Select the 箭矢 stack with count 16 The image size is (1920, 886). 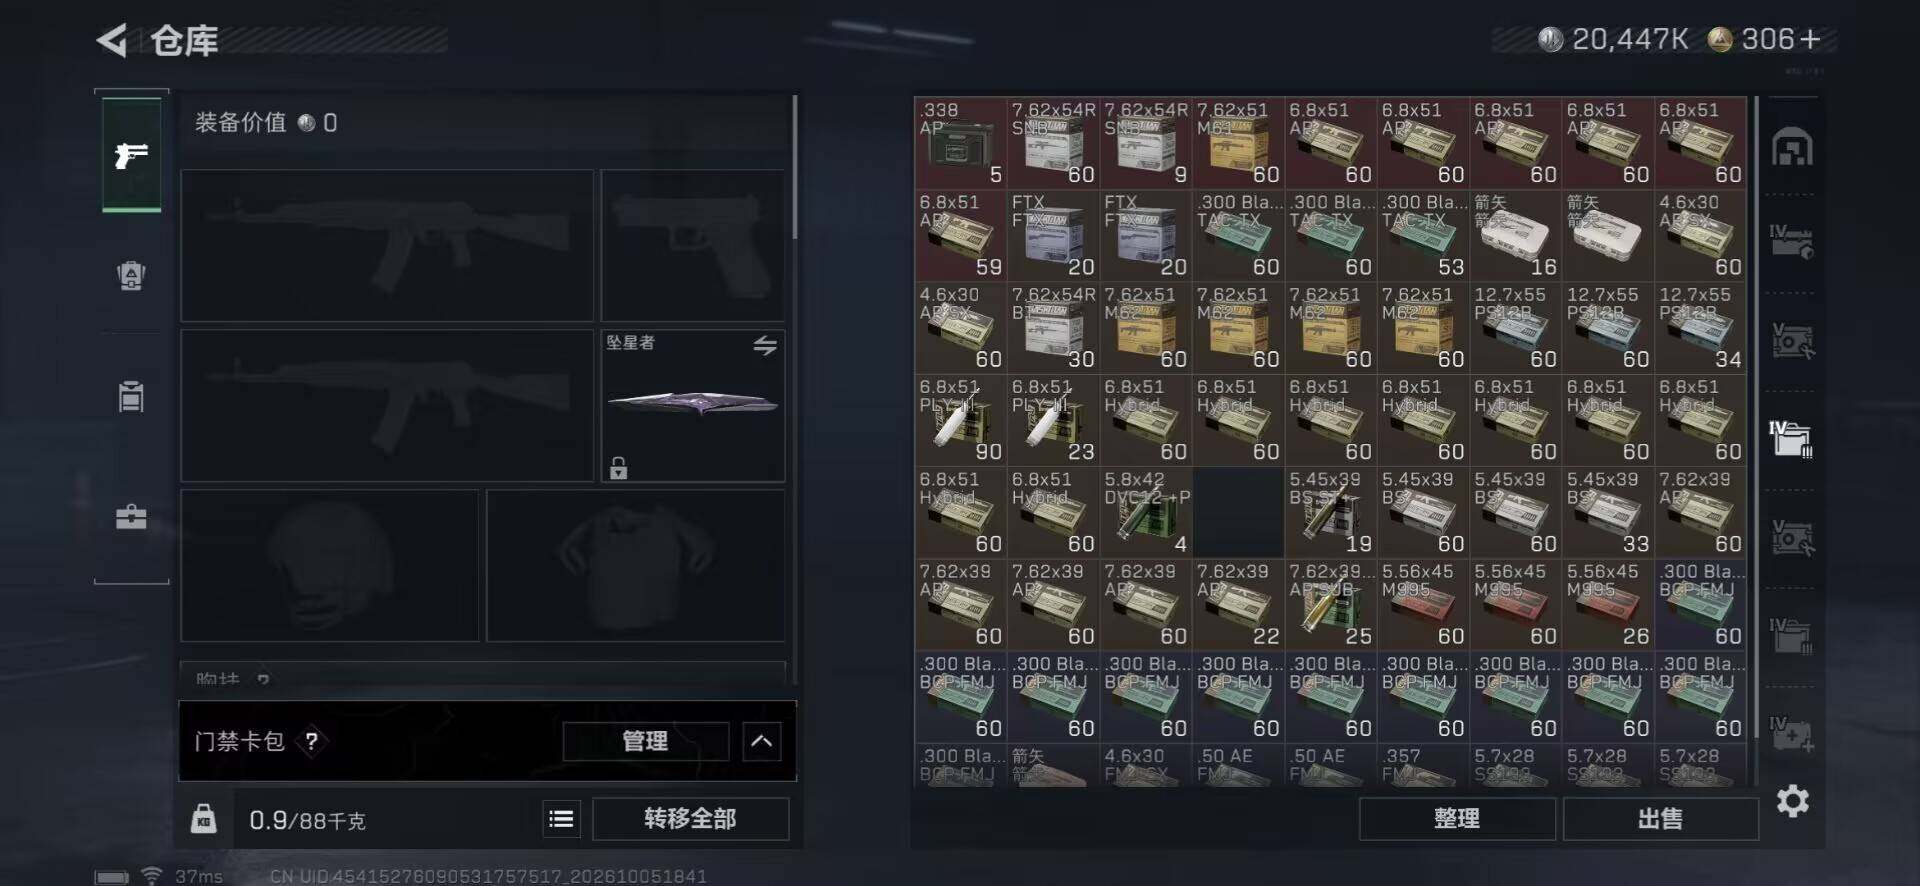point(1515,235)
